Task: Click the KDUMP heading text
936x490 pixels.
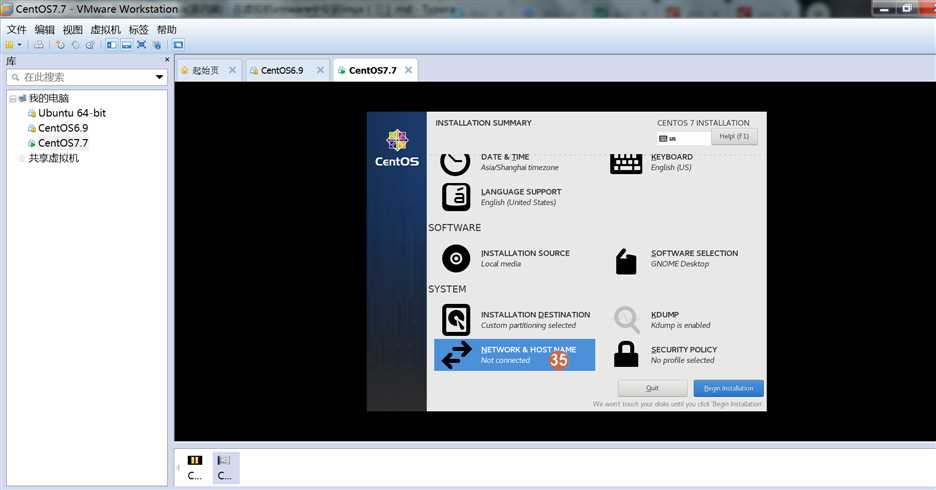Action: tap(665, 315)
